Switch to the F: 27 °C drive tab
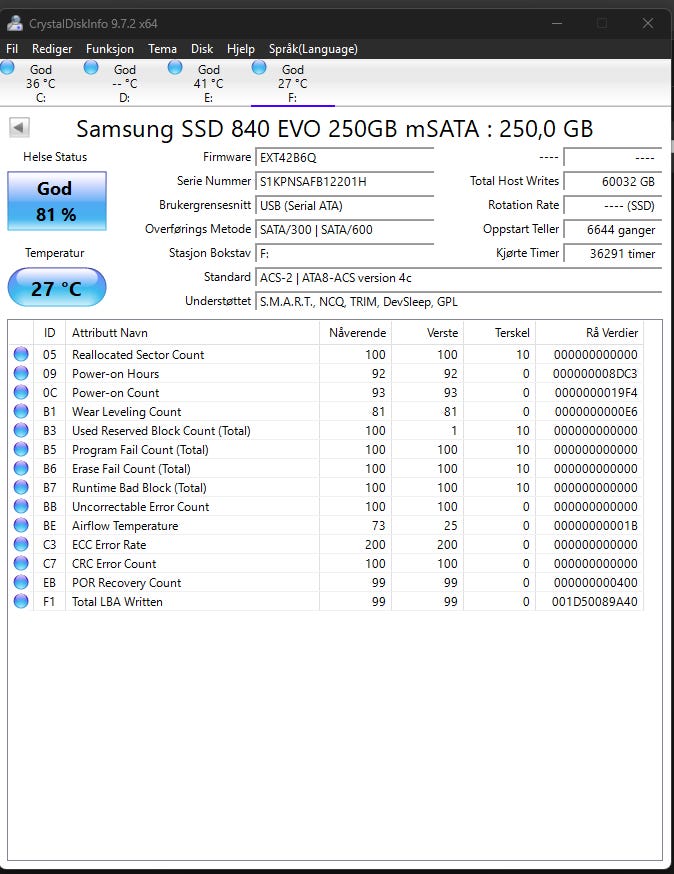674x874 pixels. point(293,83)
